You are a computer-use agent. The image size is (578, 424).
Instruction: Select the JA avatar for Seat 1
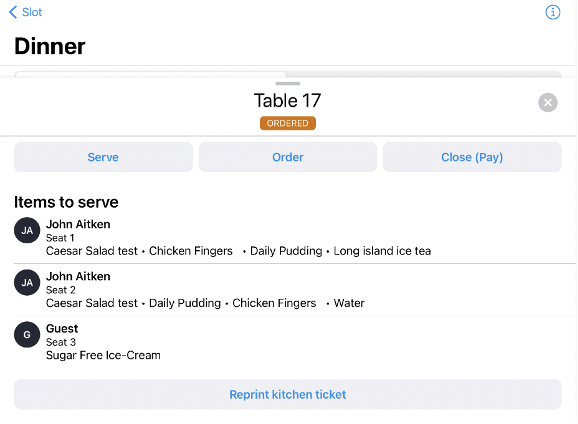click(27, 230)
